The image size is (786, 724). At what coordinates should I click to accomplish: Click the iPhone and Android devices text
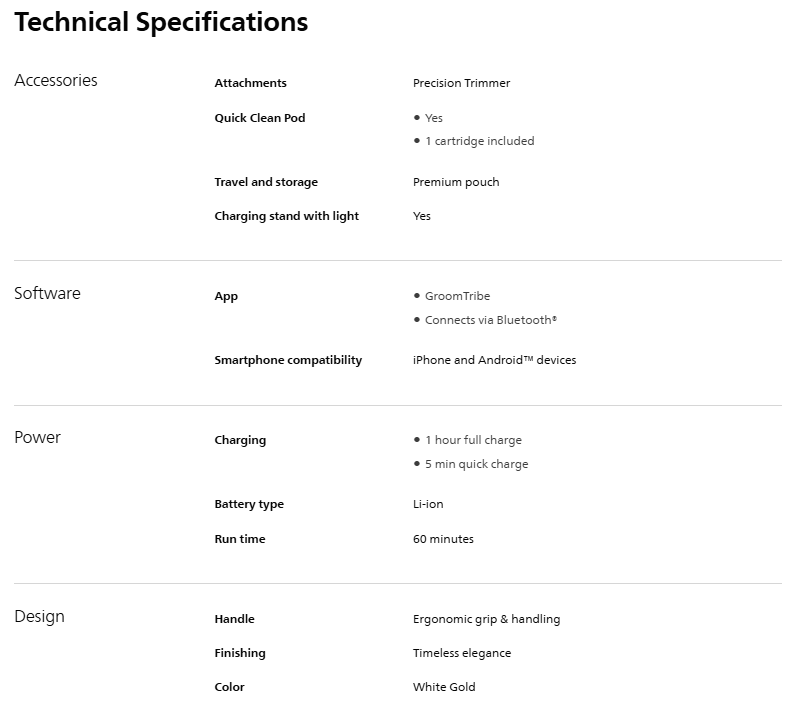[494, 360]
